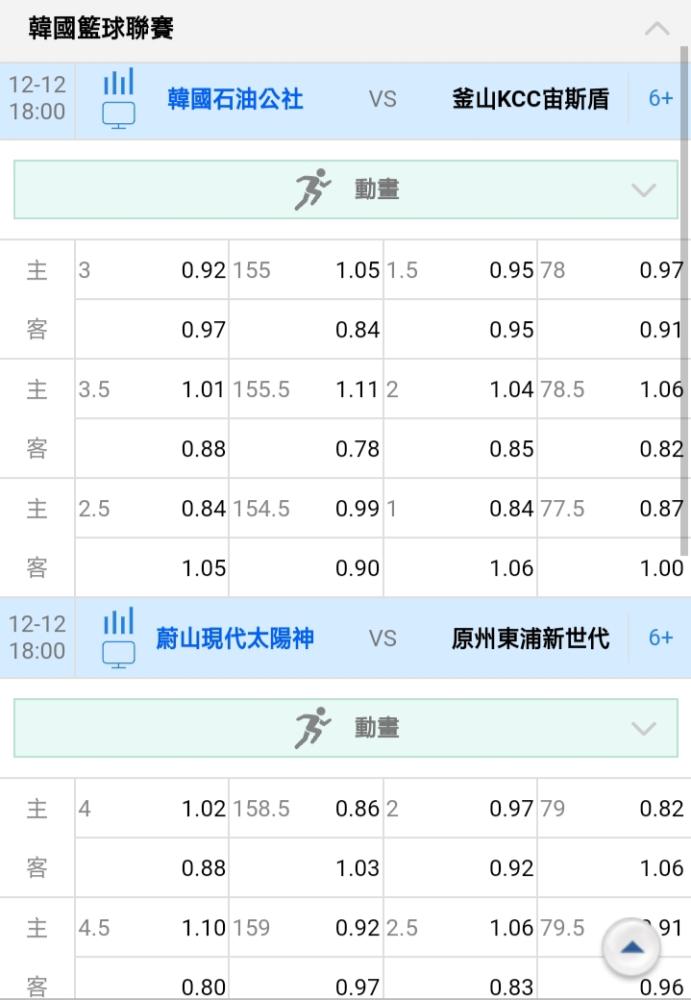The width and height of the screenshot is (691, 1000).
Task: Open 6+ more markets for 韓國石油公社 match
Action: click(660, 98)
